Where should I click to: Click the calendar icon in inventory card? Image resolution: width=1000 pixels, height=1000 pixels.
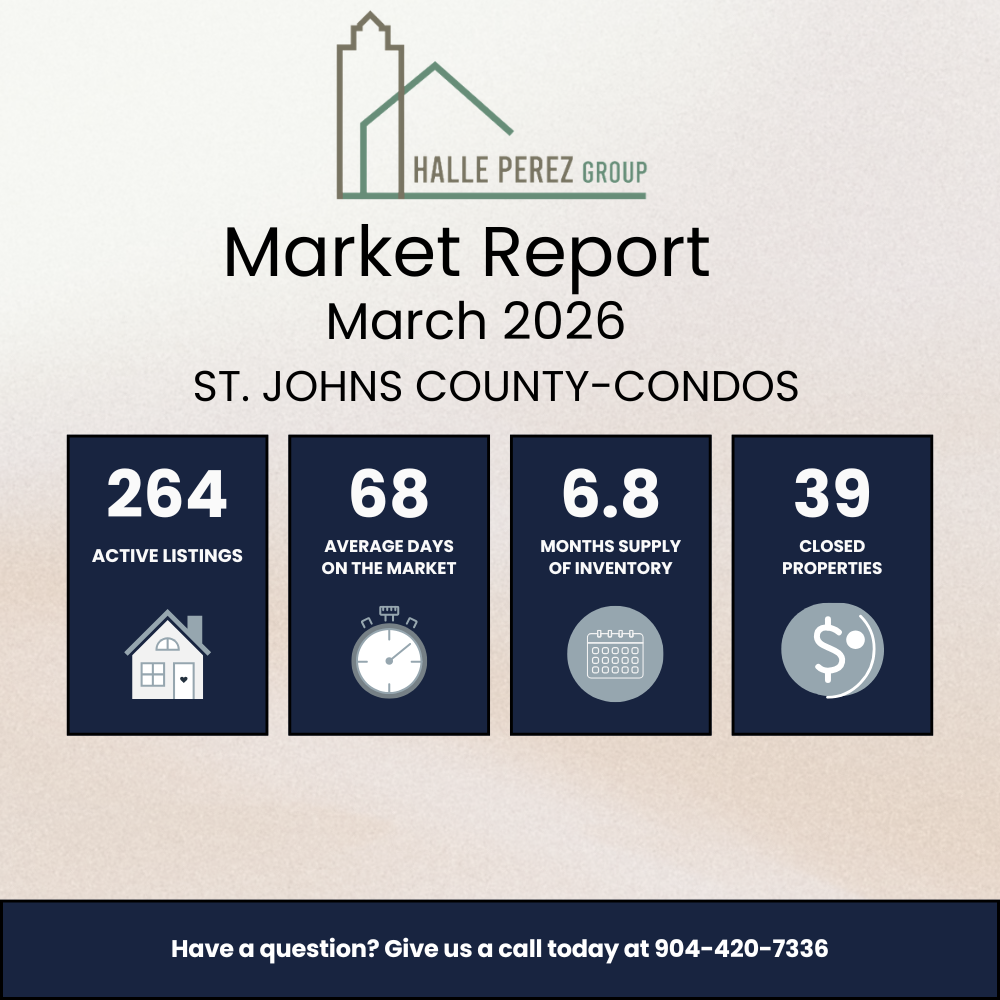(x=615, y=653)
